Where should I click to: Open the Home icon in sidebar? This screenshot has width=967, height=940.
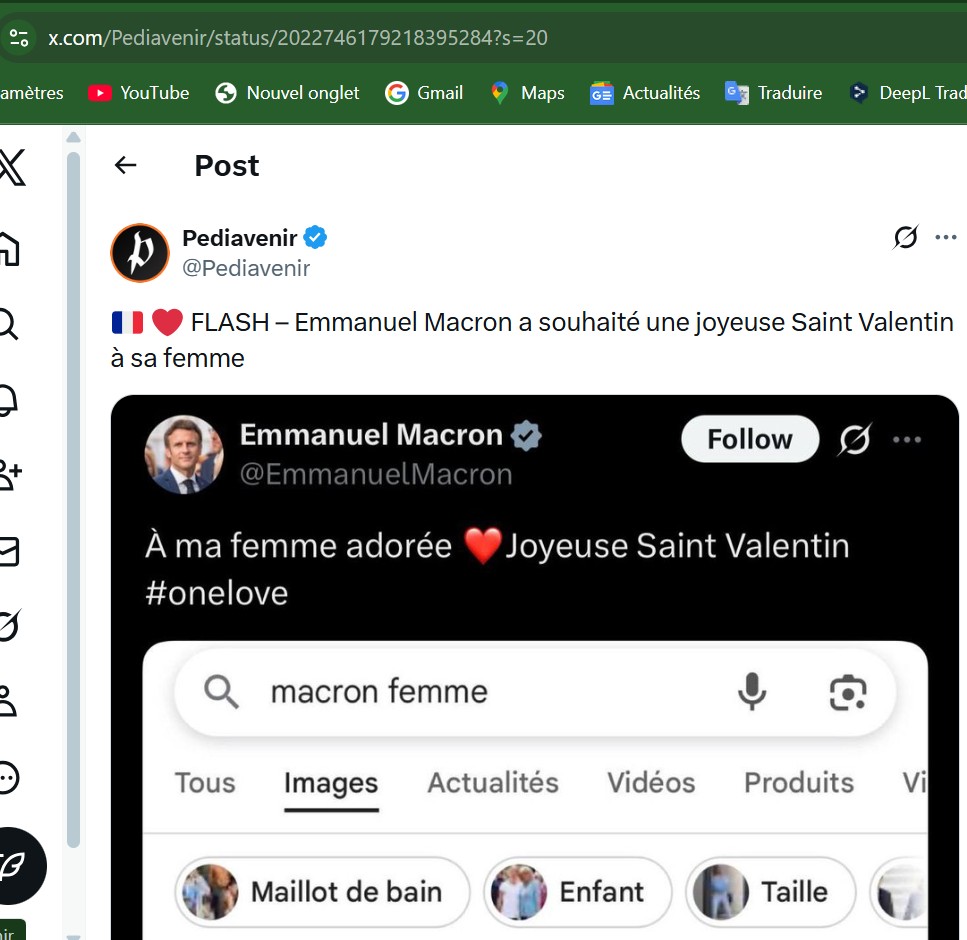[x=8, y=247]
